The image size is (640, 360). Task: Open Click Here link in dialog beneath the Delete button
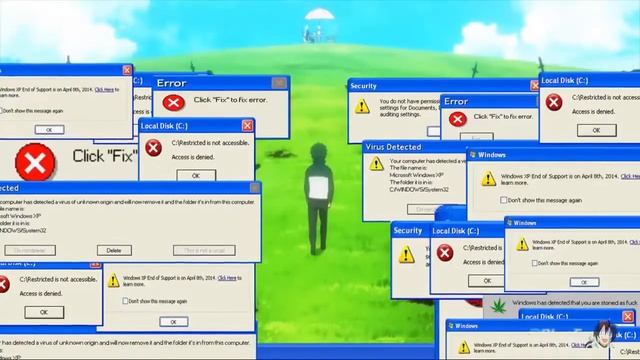pyautogui.click(x=227, y=278)
